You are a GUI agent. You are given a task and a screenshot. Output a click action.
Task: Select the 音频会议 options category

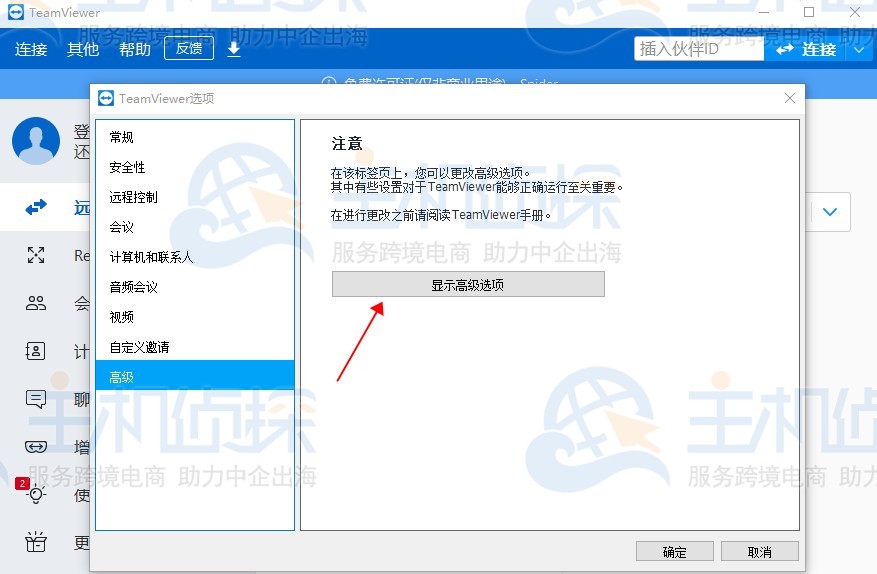(195, 287)
